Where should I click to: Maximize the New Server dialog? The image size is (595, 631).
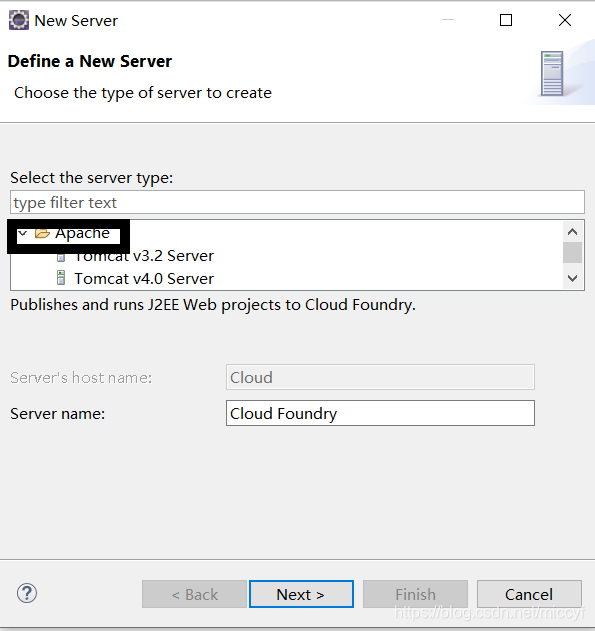point(506,20)
